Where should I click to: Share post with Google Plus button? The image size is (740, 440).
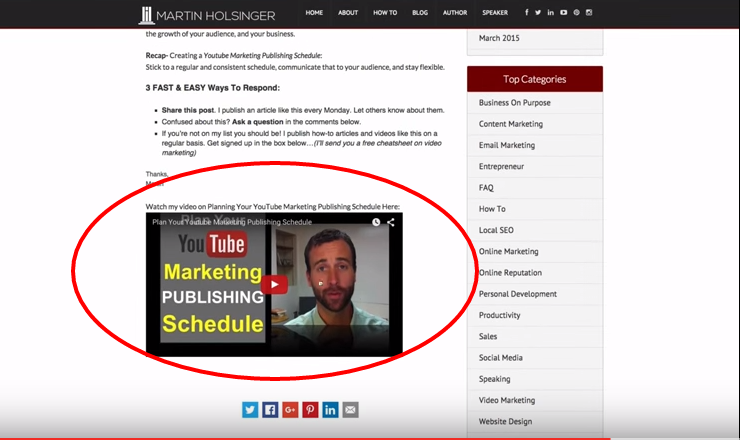click(290, 410)
